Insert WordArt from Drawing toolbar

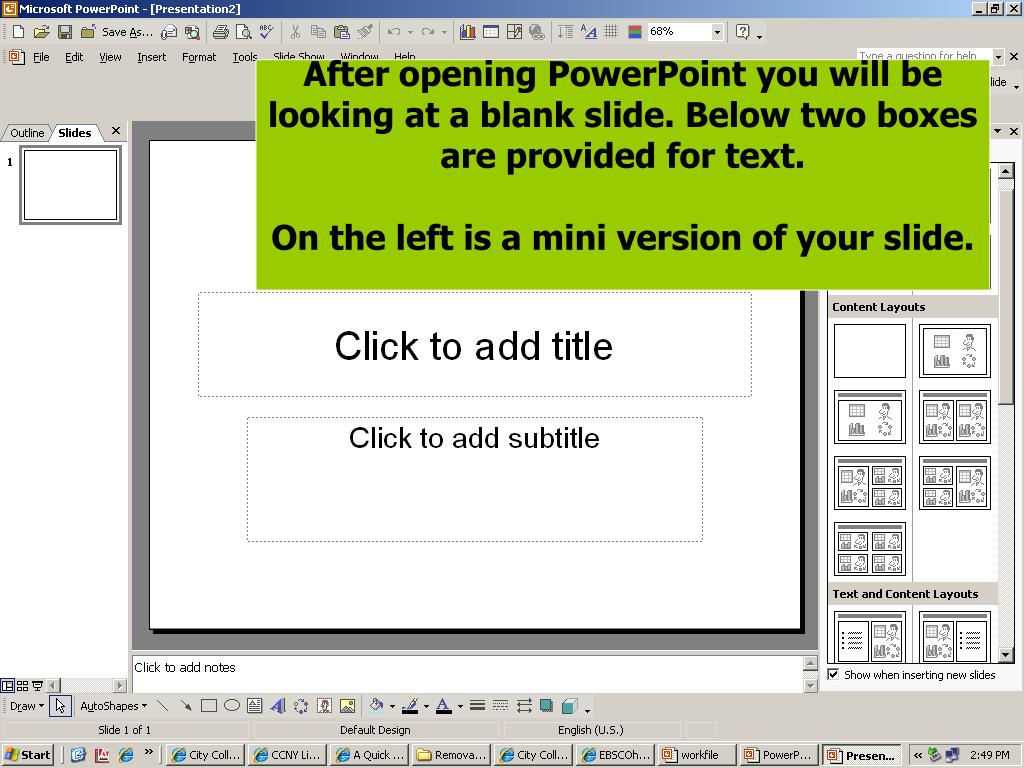[278, 706]
